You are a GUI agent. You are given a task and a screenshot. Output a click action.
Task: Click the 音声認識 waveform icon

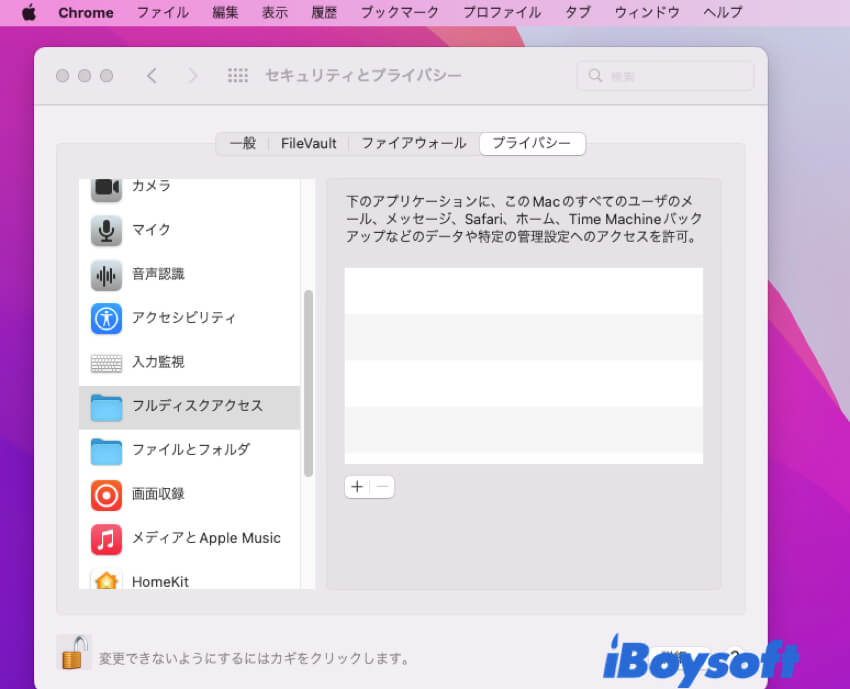106,275
